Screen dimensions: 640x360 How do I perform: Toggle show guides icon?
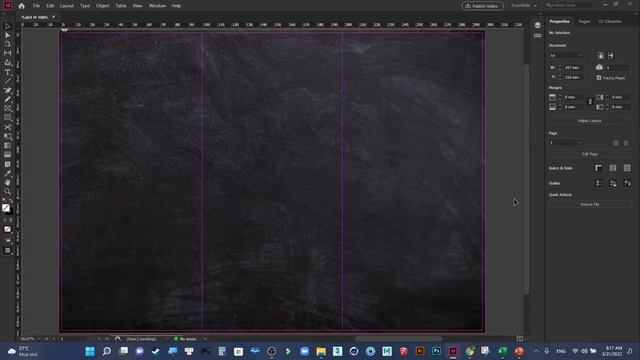click(599, 183)
